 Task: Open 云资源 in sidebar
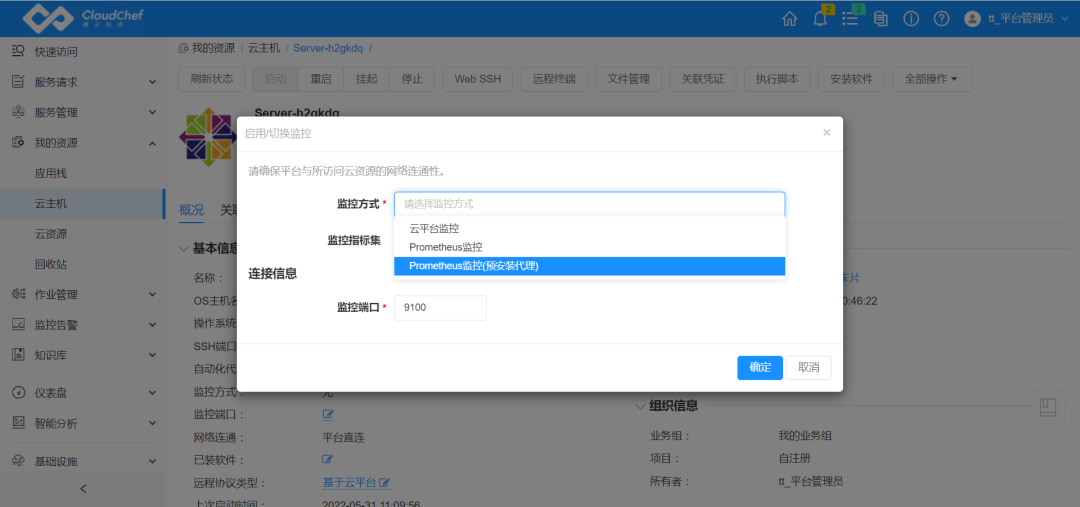point(51,234)
